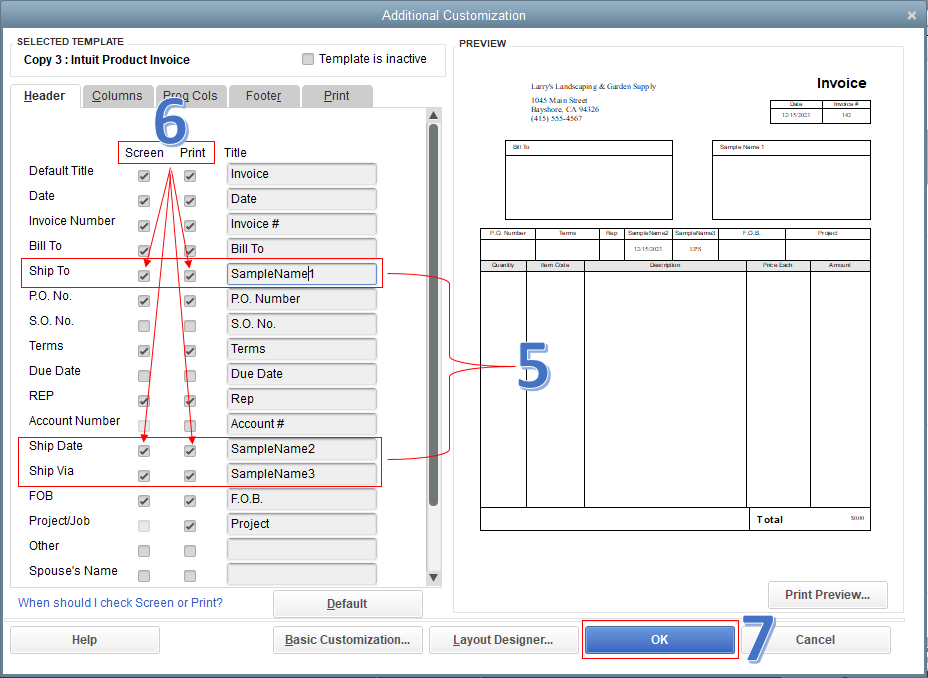Viewport: 928px width, 678px height.
Task: Uncheck the Print checkbox for Ship To
Action: [x=189, y=274]
